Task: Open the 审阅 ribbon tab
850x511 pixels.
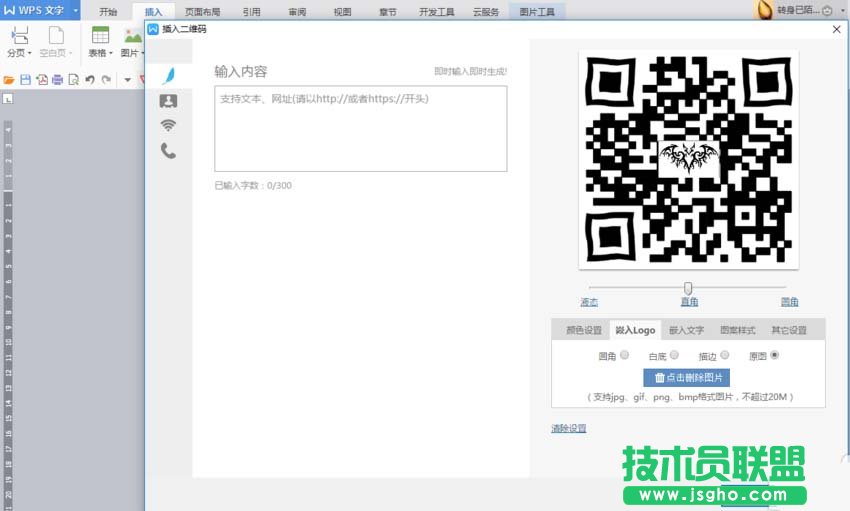Action: [297, 12]
